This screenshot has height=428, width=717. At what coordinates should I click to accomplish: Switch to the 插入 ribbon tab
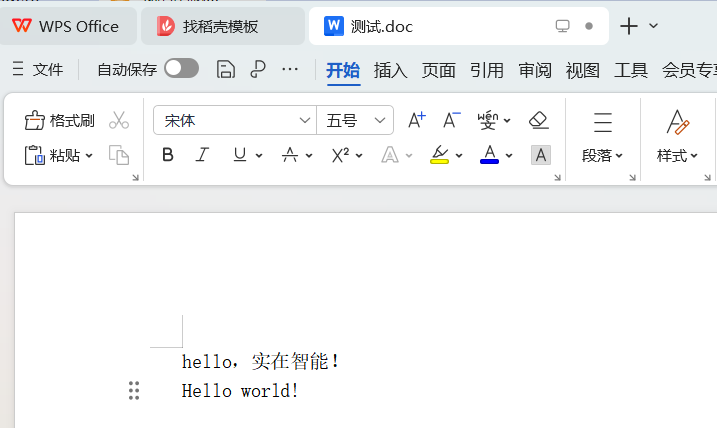390,70
